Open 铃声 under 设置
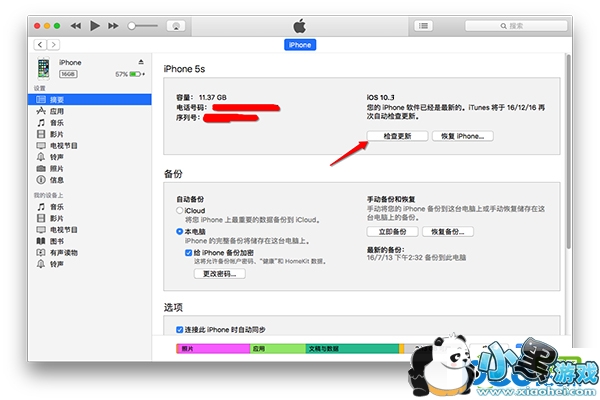Image resolution: width=600 pixels, height=400 pixels. 90,157
